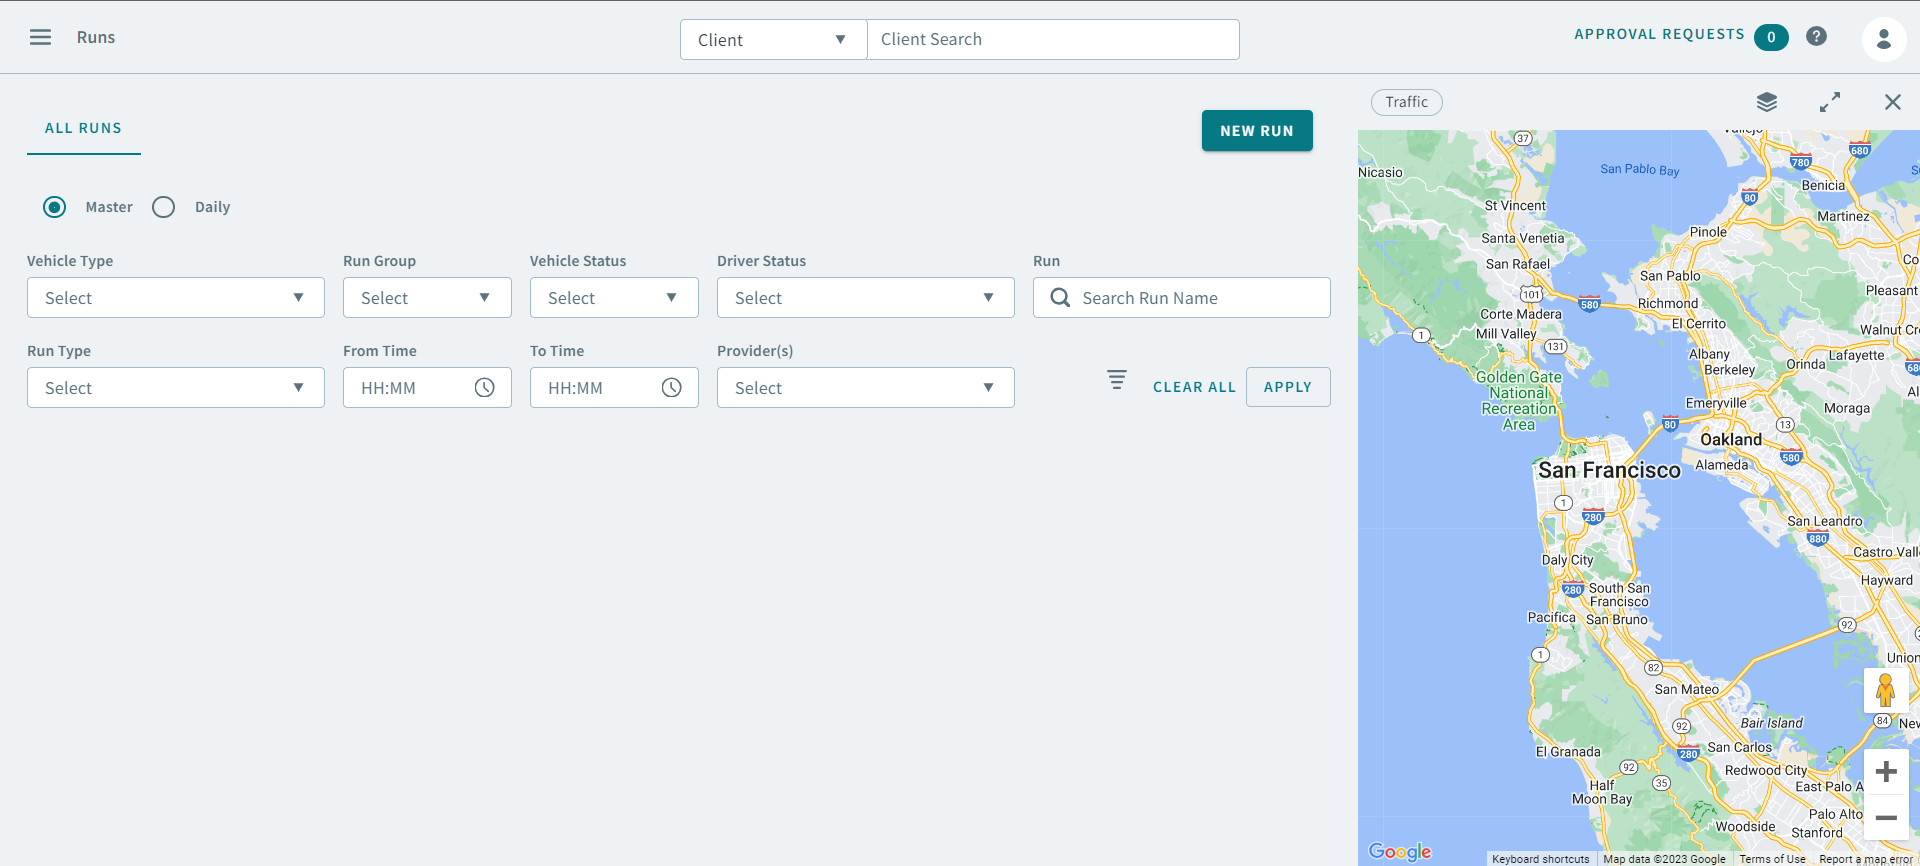Open the map layers icon

click(1767, 102)
